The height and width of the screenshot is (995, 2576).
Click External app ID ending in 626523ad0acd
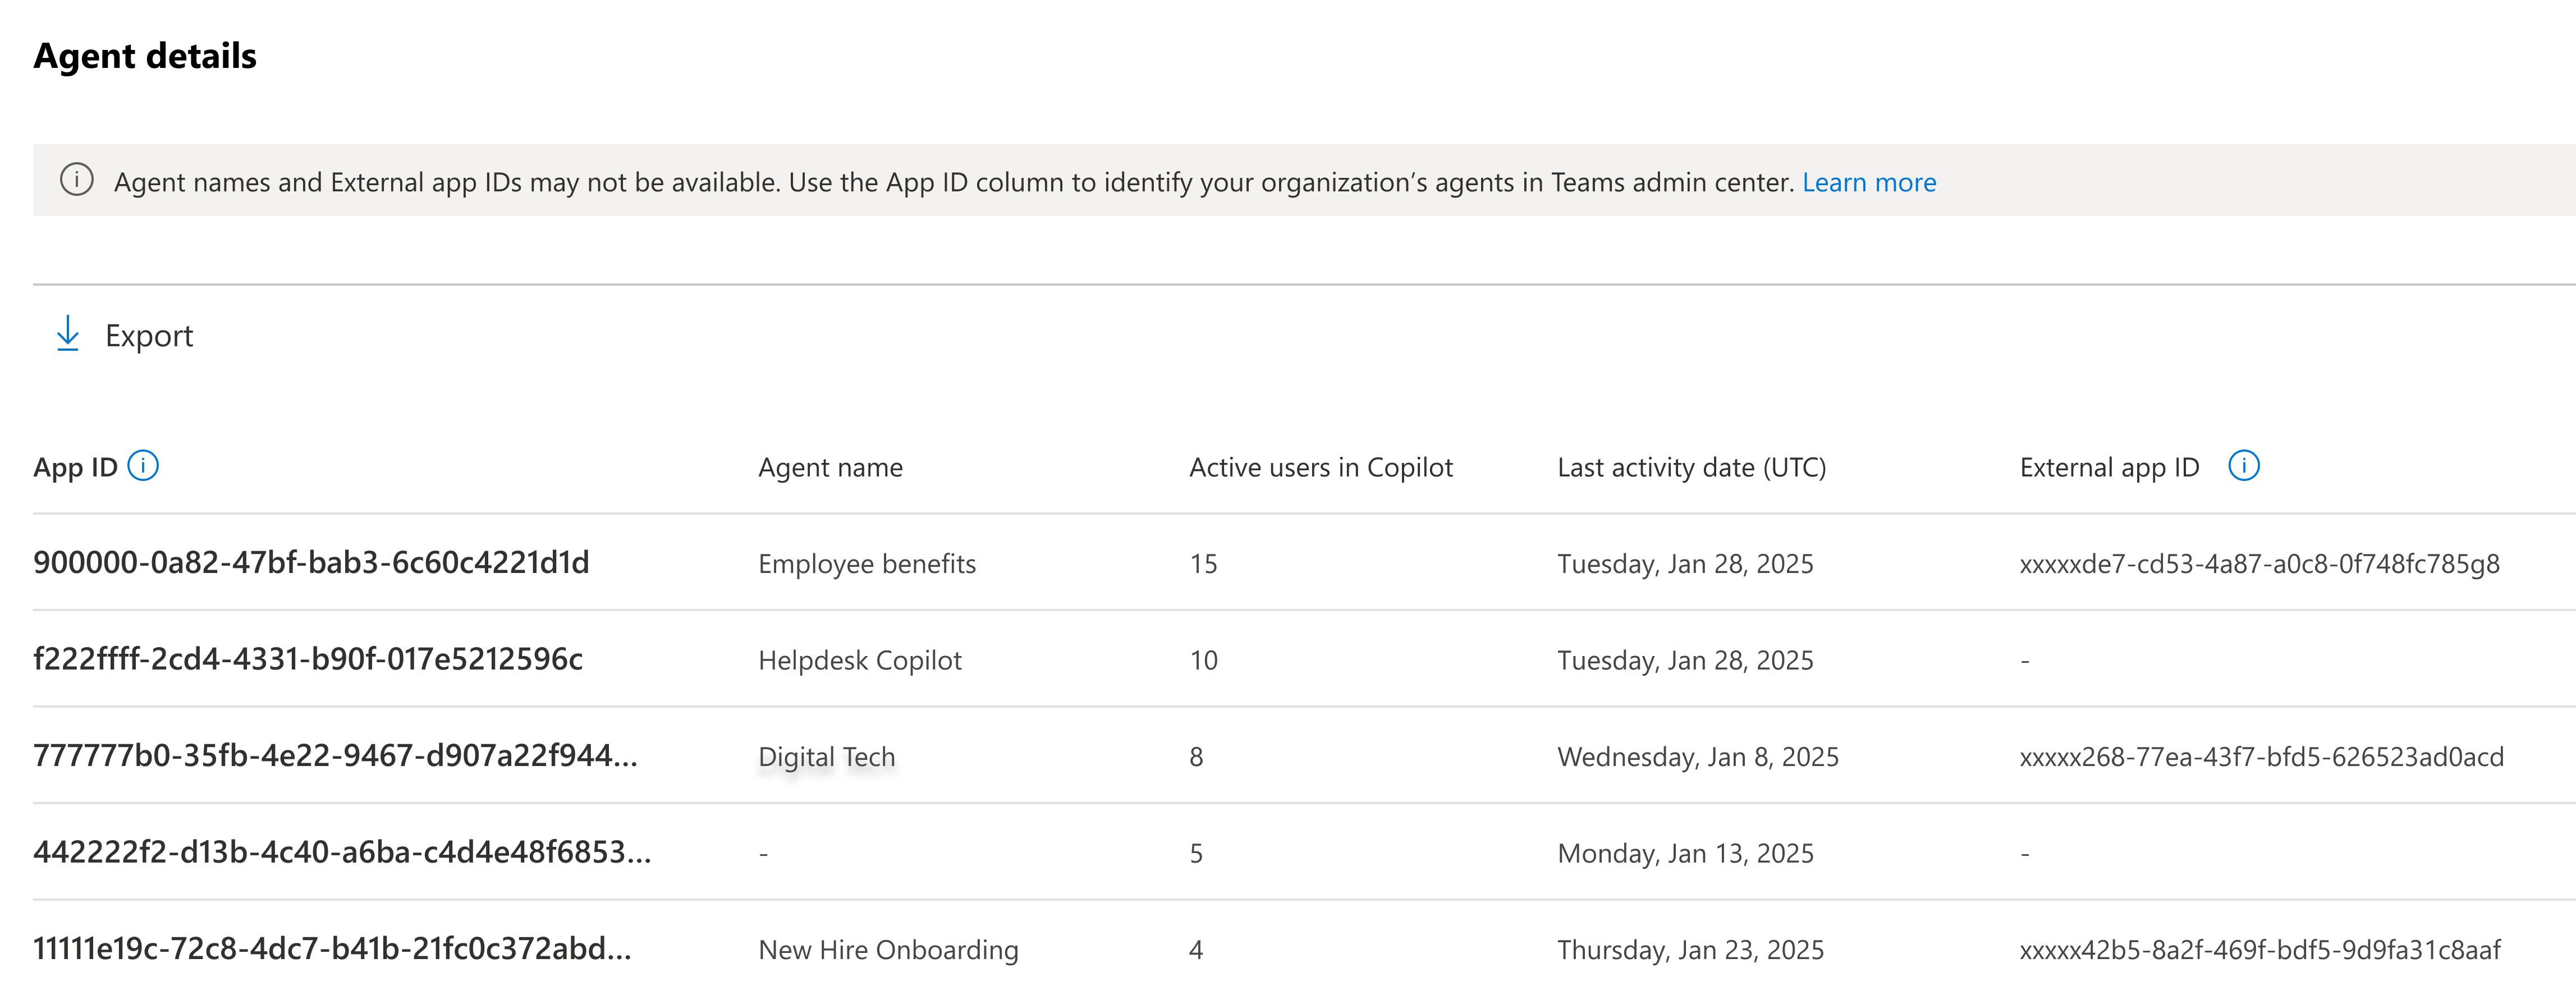pyautogui.click(x=2261, y=757)
